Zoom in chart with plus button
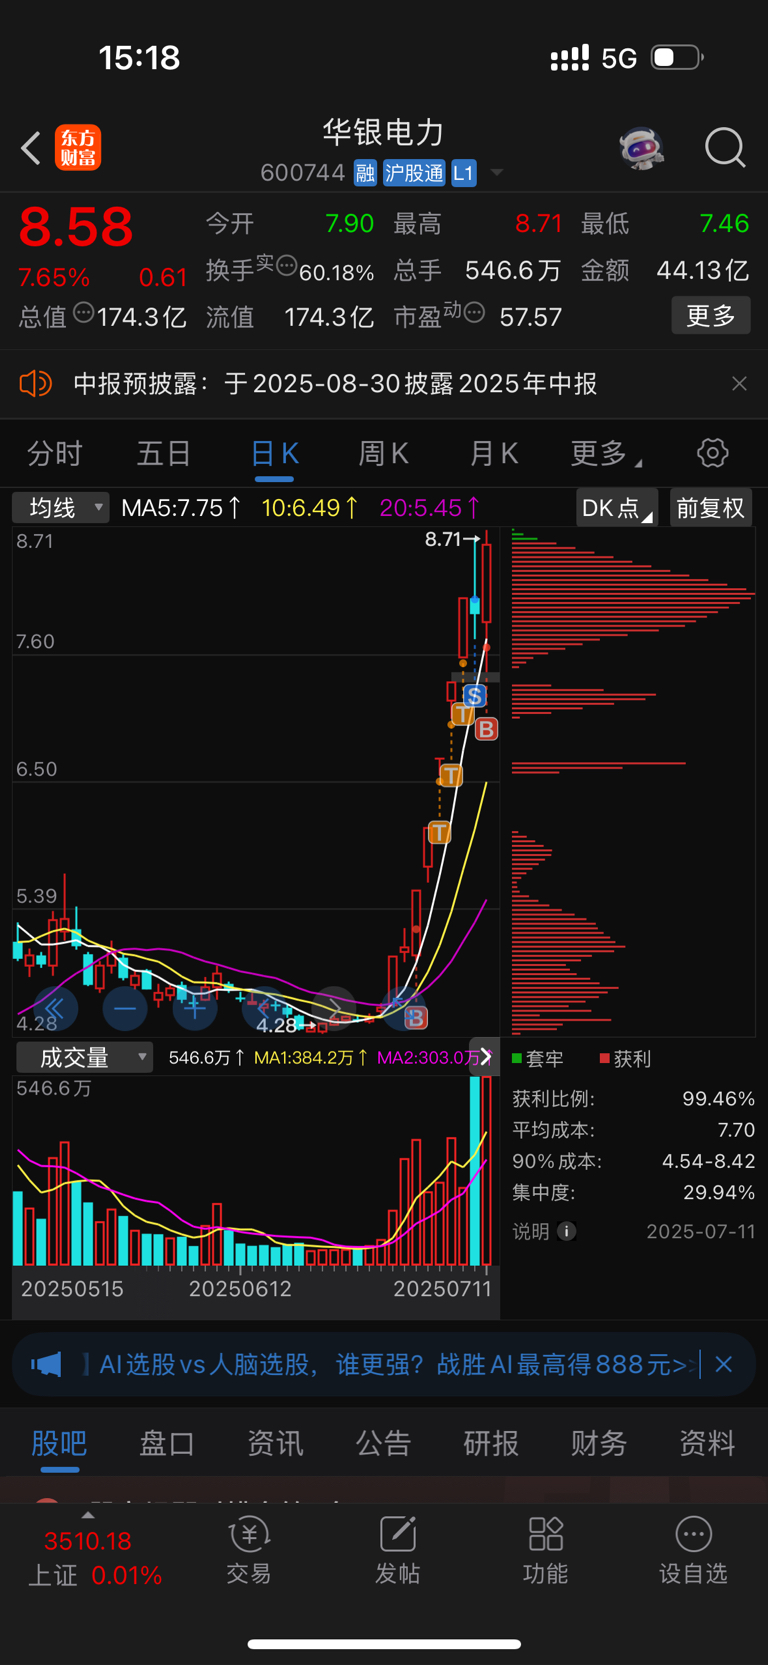 click(x=195, y=1008)
